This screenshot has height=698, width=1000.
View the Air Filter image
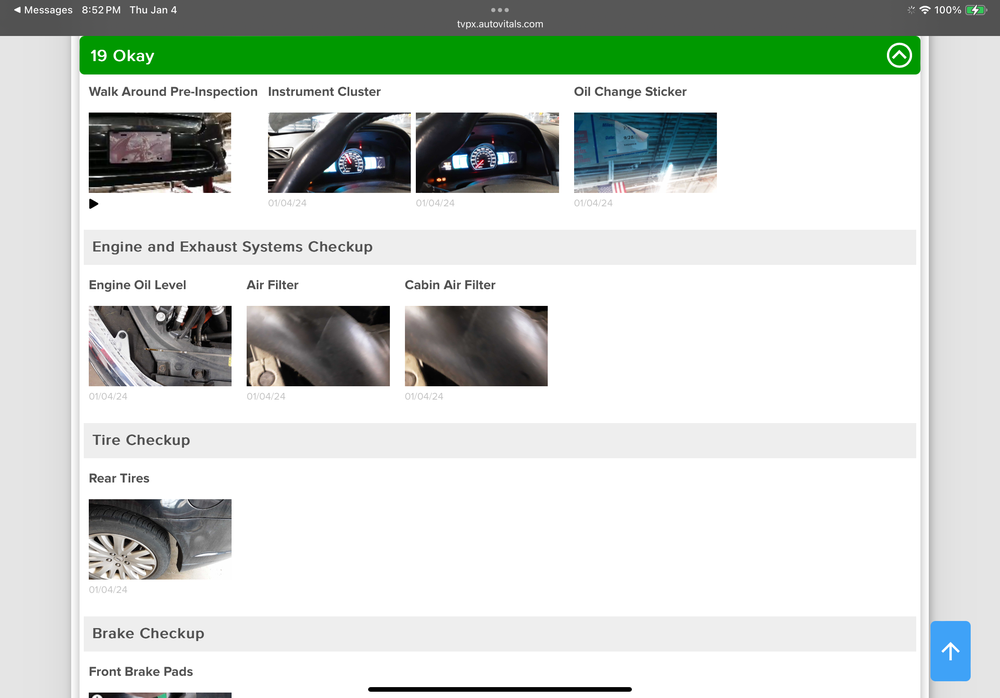point(318,346)
